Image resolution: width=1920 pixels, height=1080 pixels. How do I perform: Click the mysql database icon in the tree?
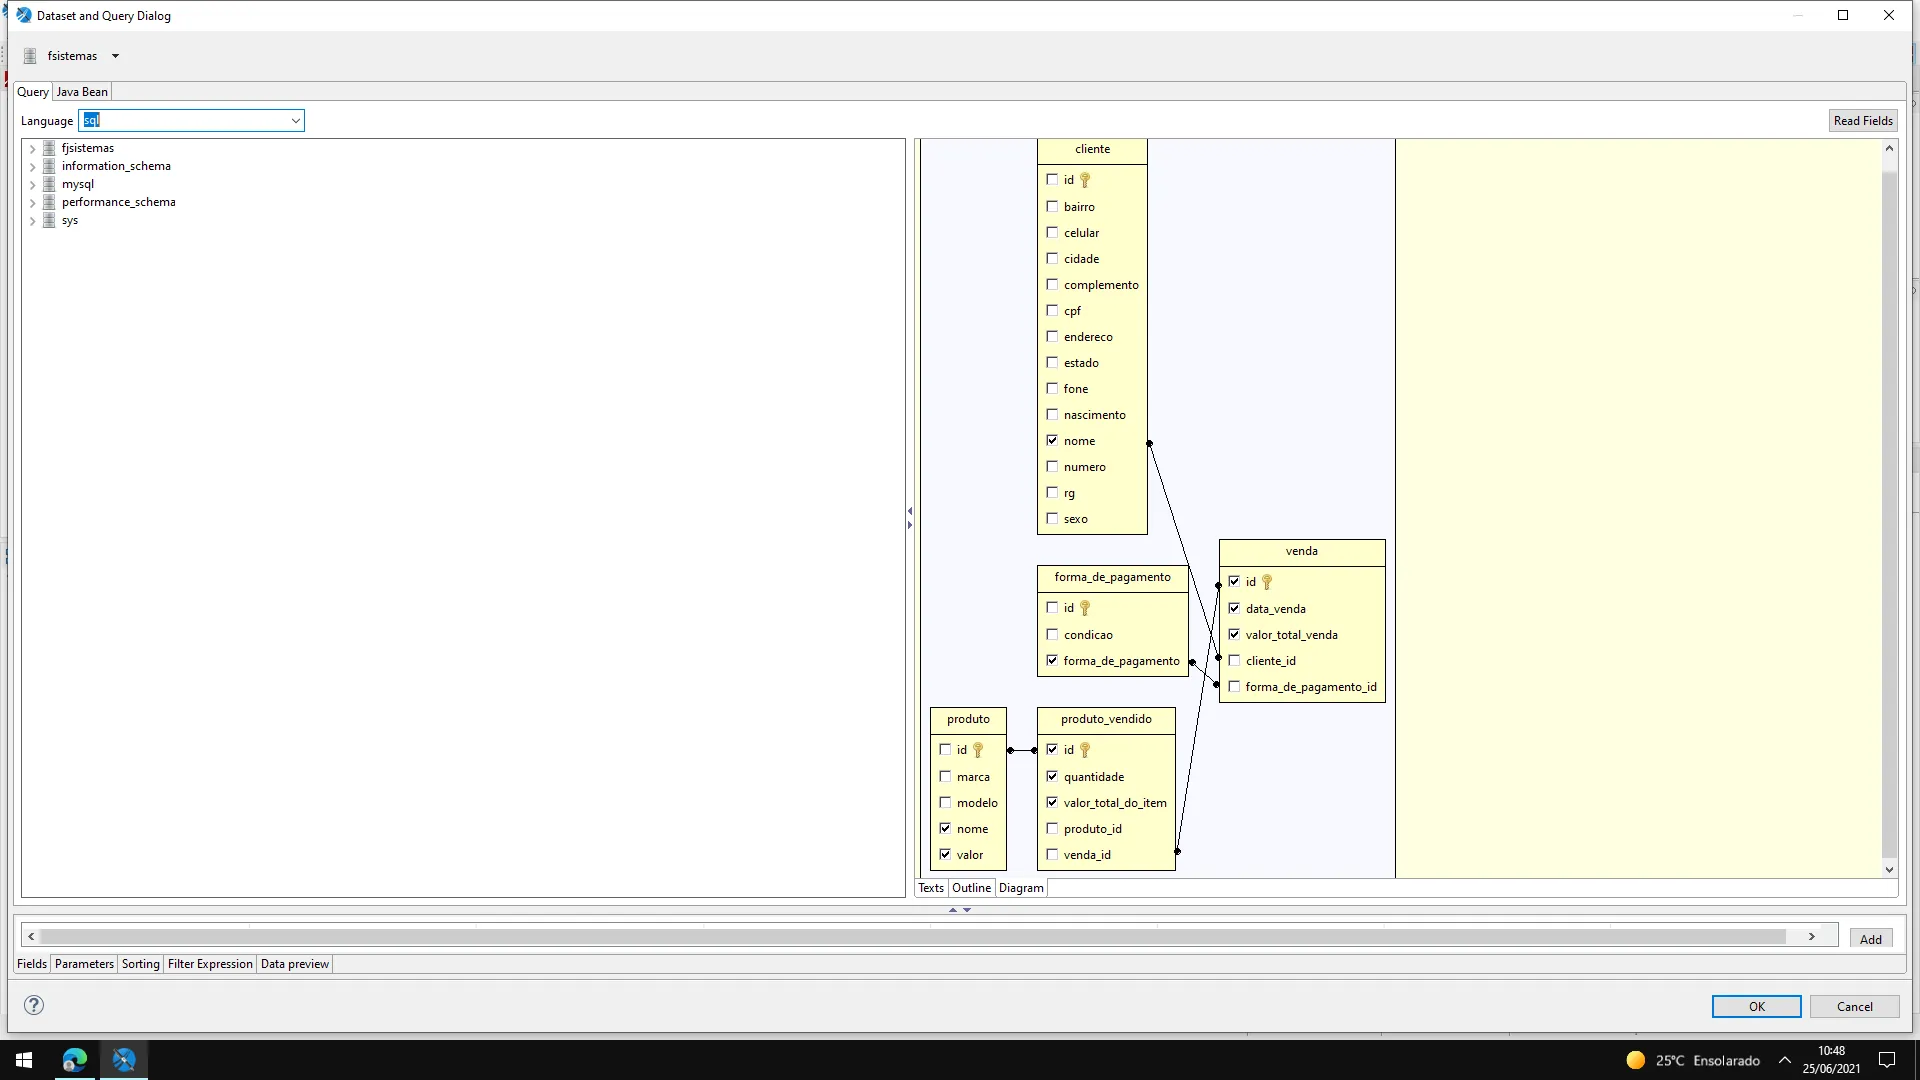[49, 184]
